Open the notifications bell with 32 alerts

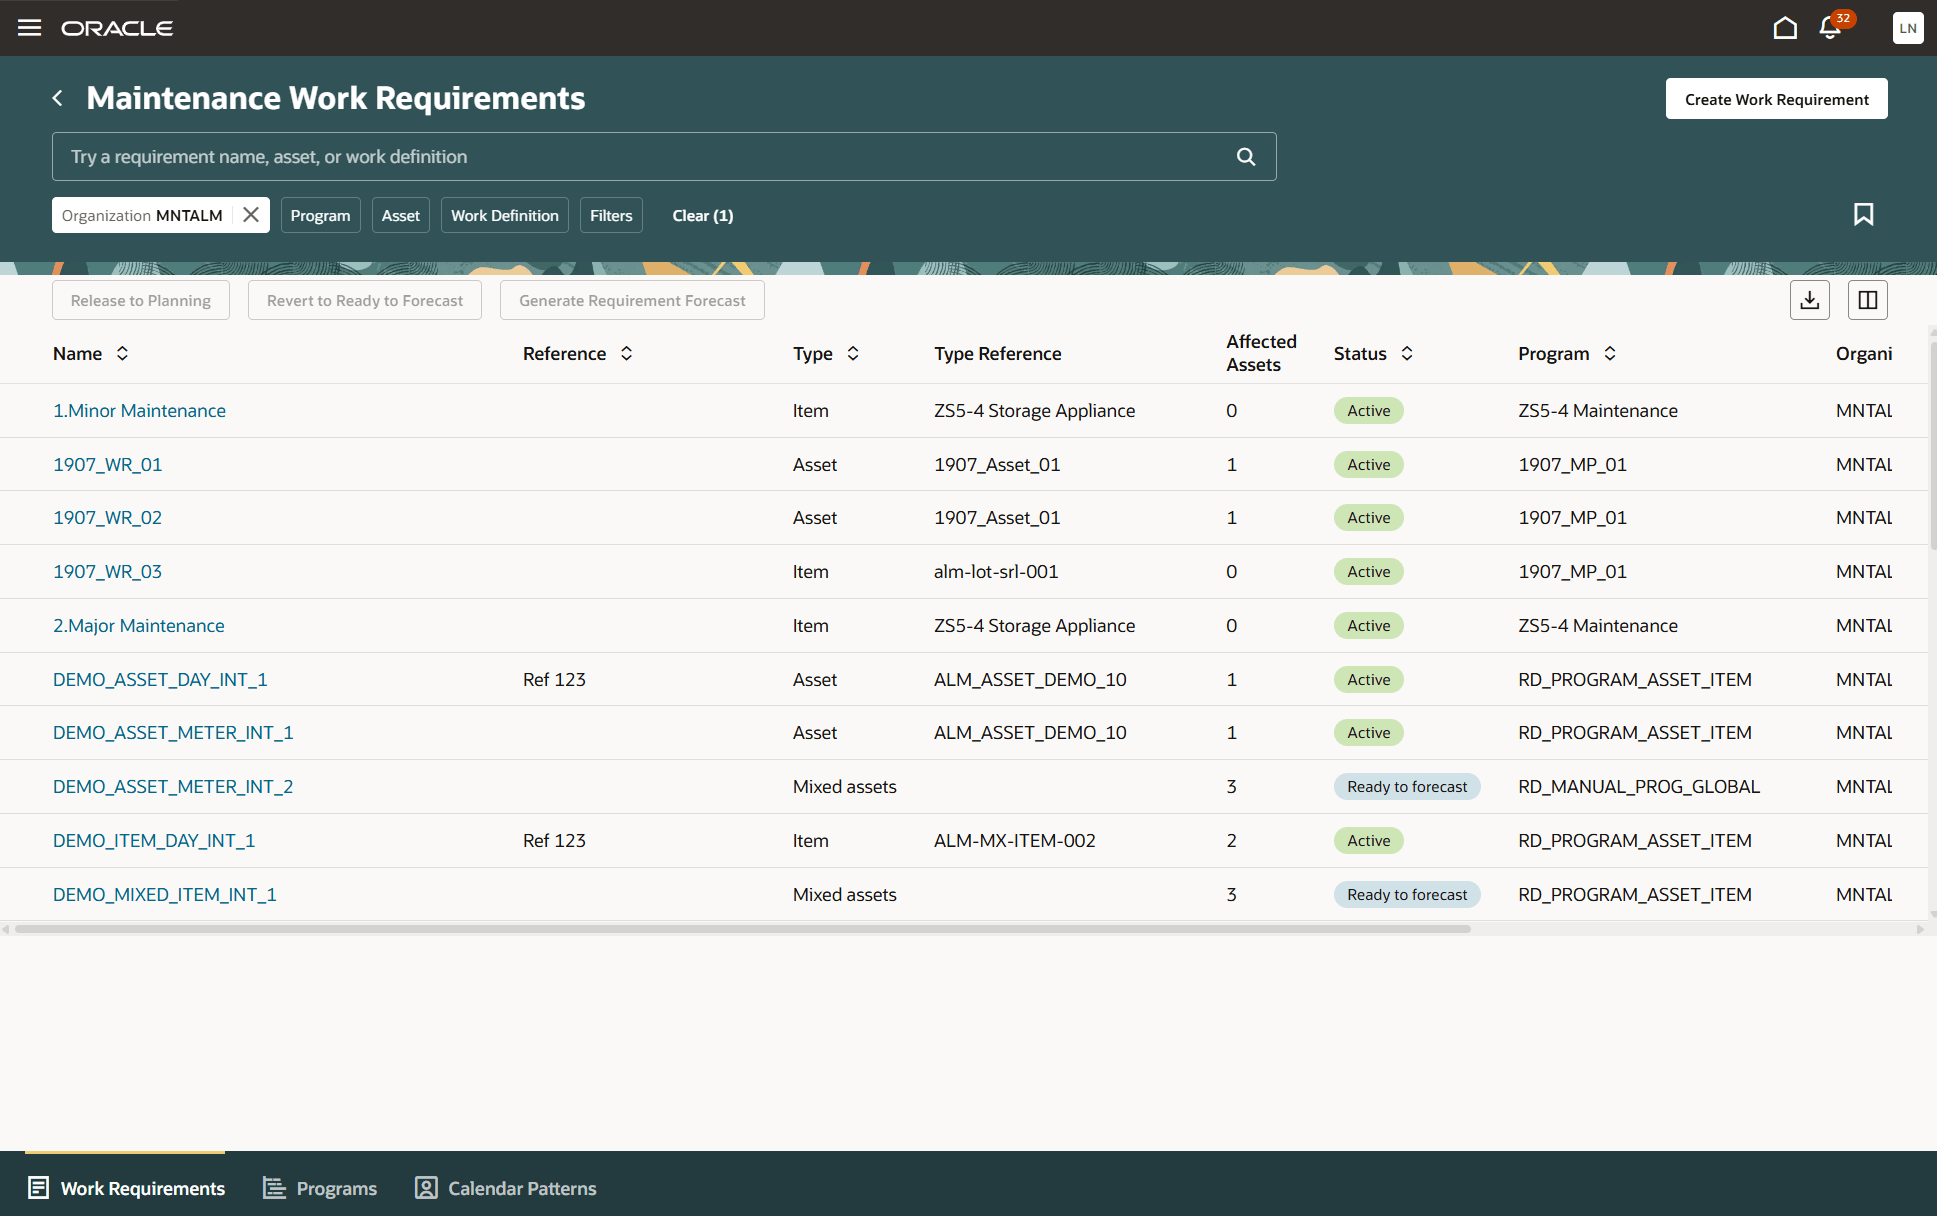tap(1829, 28)
